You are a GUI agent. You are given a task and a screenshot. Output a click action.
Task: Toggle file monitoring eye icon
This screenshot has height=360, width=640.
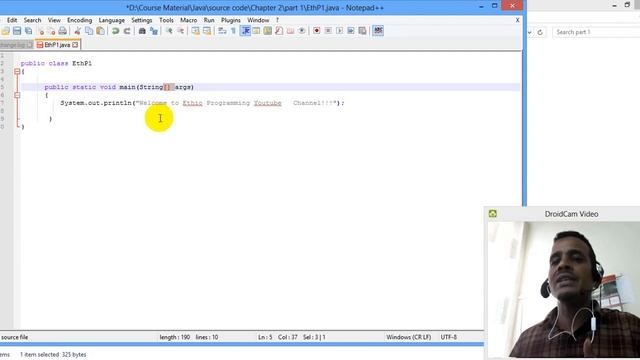pos(302,31)
